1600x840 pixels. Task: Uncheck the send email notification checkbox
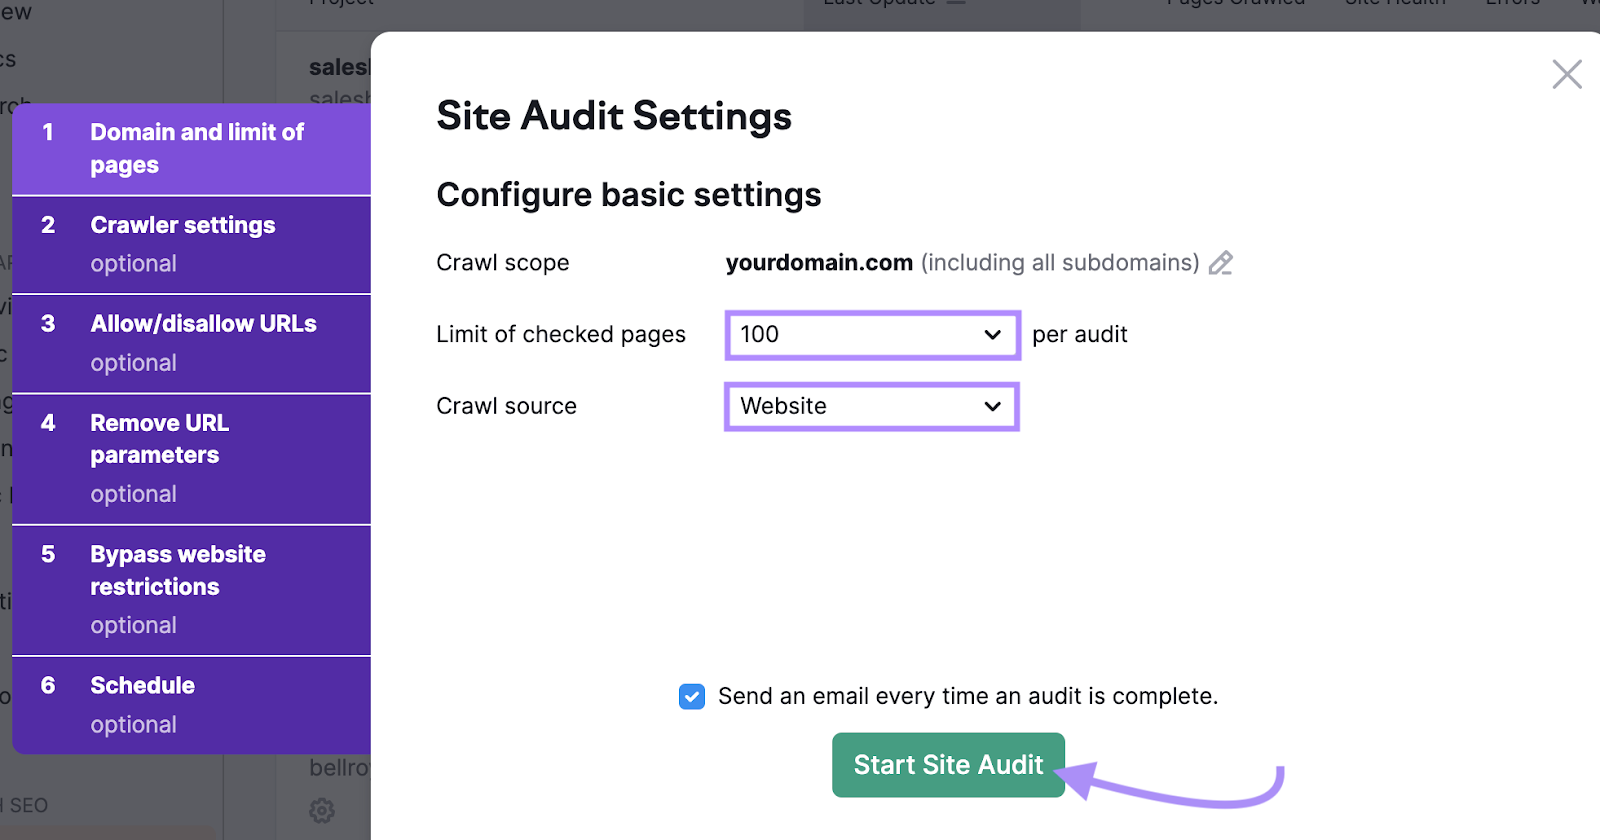692,697
